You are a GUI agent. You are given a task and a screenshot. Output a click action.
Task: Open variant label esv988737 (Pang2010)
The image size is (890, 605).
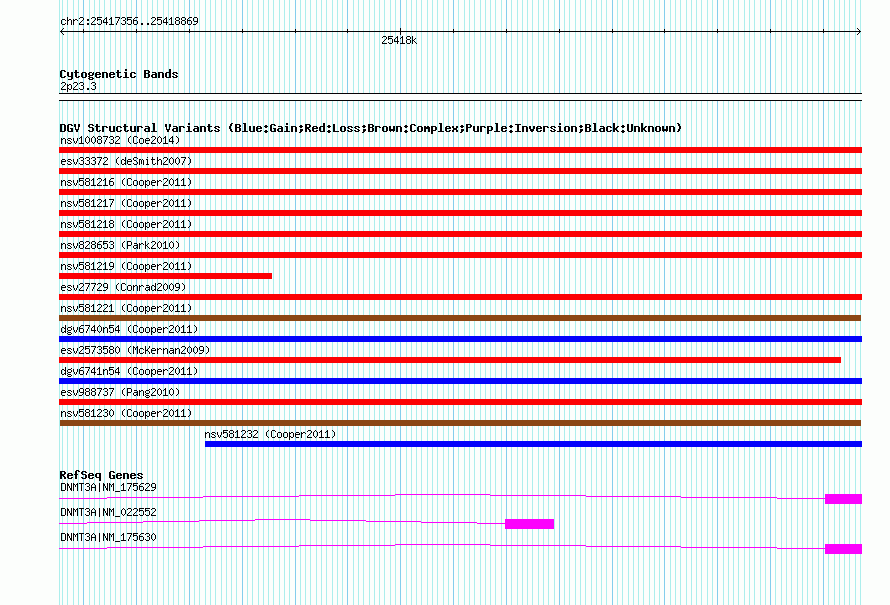coord(120,392)
